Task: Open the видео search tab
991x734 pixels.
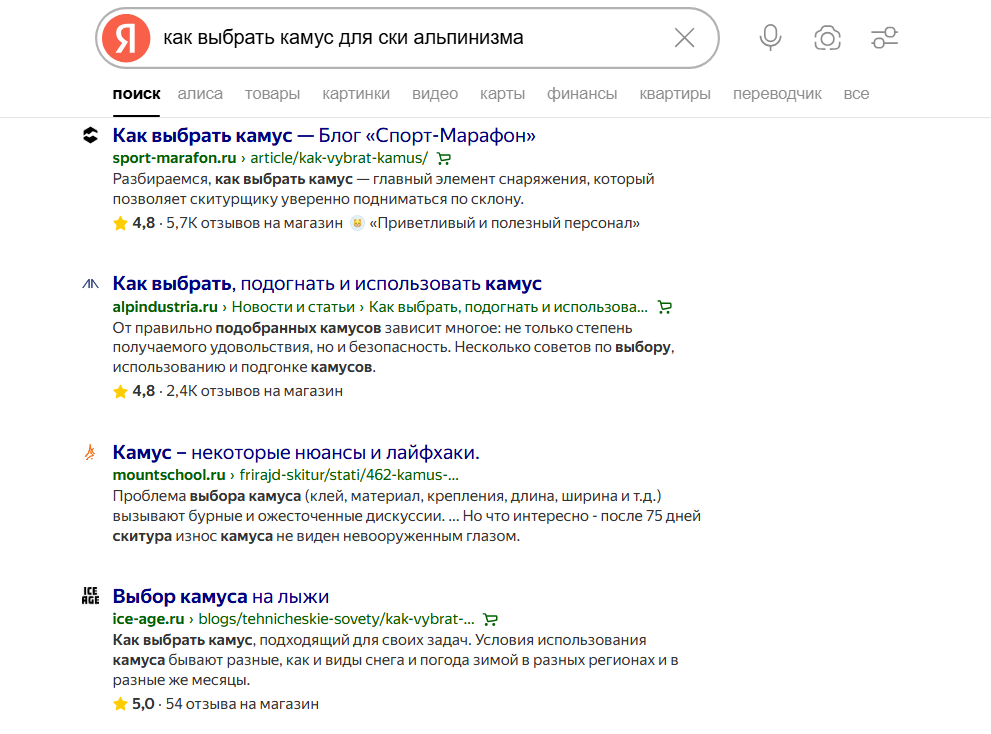Action: pyautogui.click(x=435, y=93)
